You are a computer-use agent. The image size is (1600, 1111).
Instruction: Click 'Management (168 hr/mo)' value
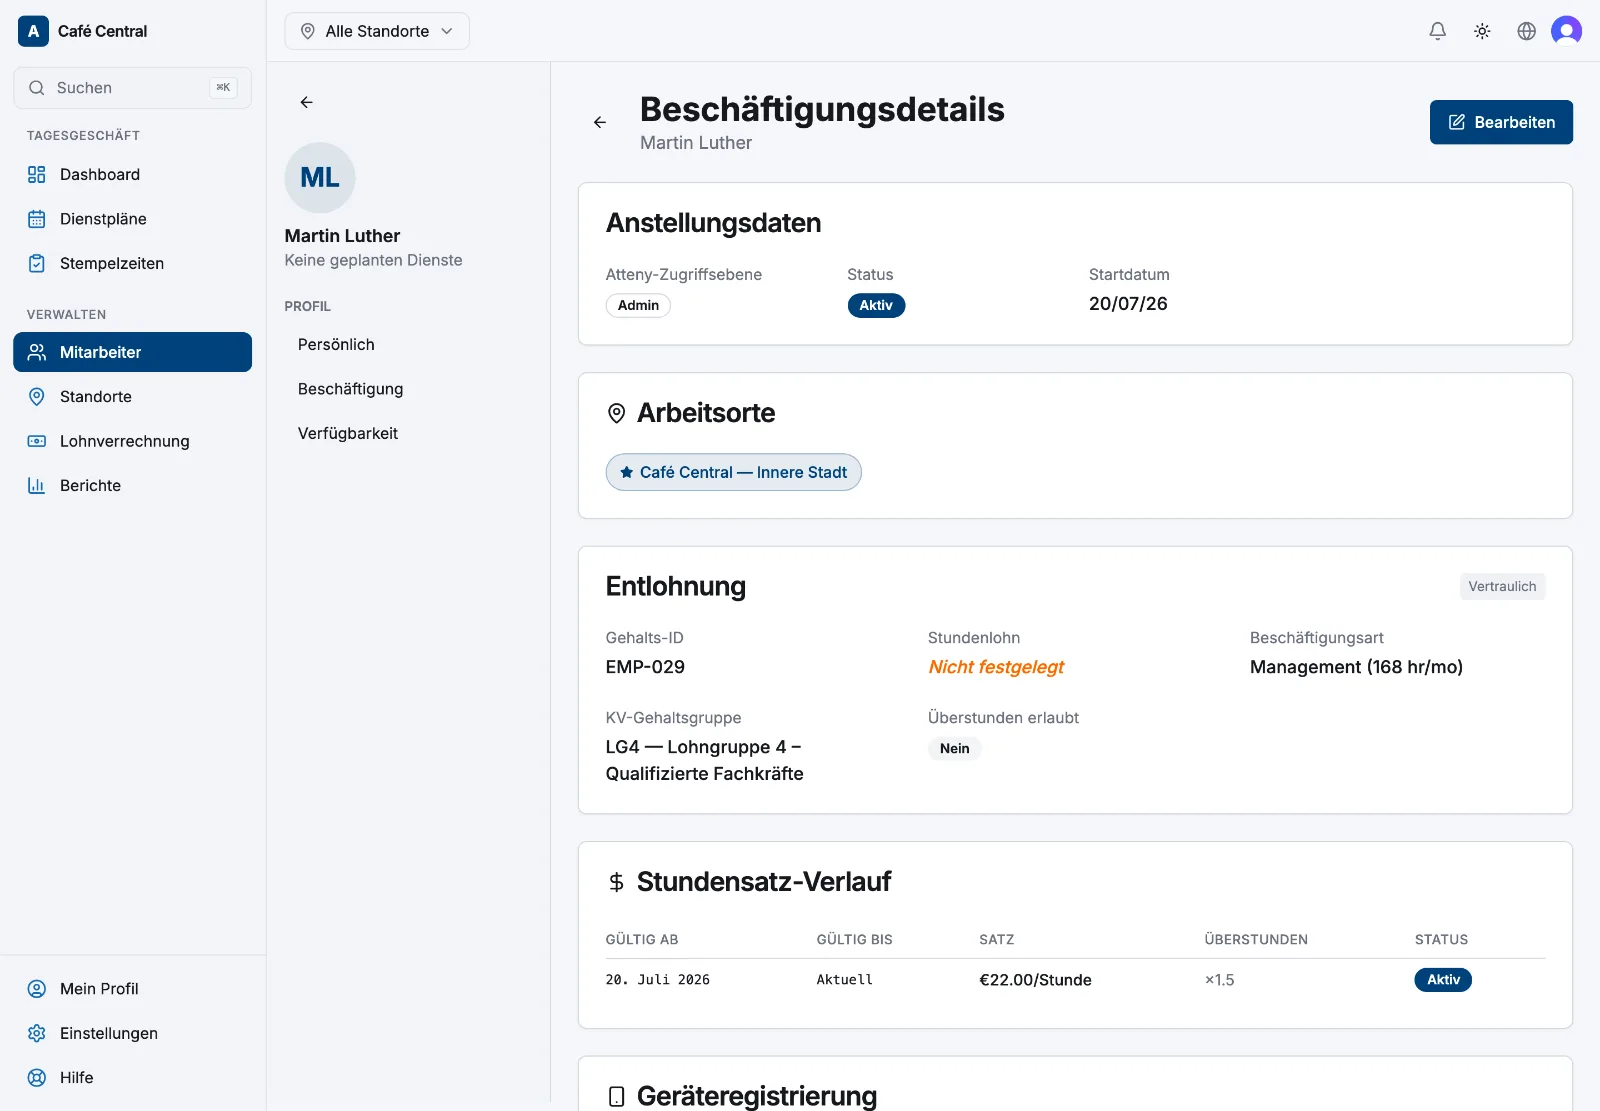click(x=1356, y=667)
